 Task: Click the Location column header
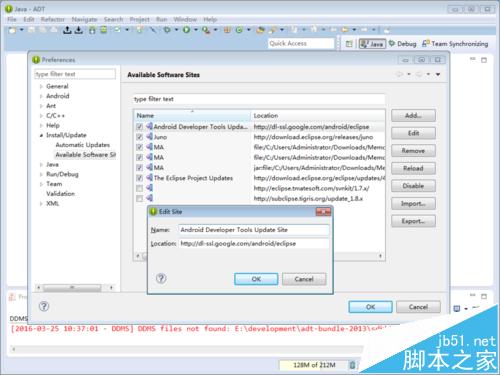coord(318,116)
